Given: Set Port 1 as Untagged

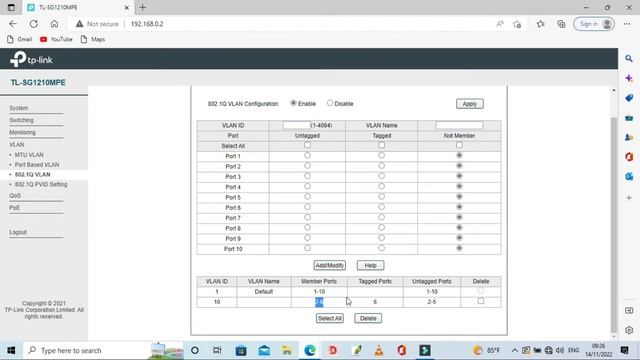Looking at the screenshot, I should tap(307, 156).
